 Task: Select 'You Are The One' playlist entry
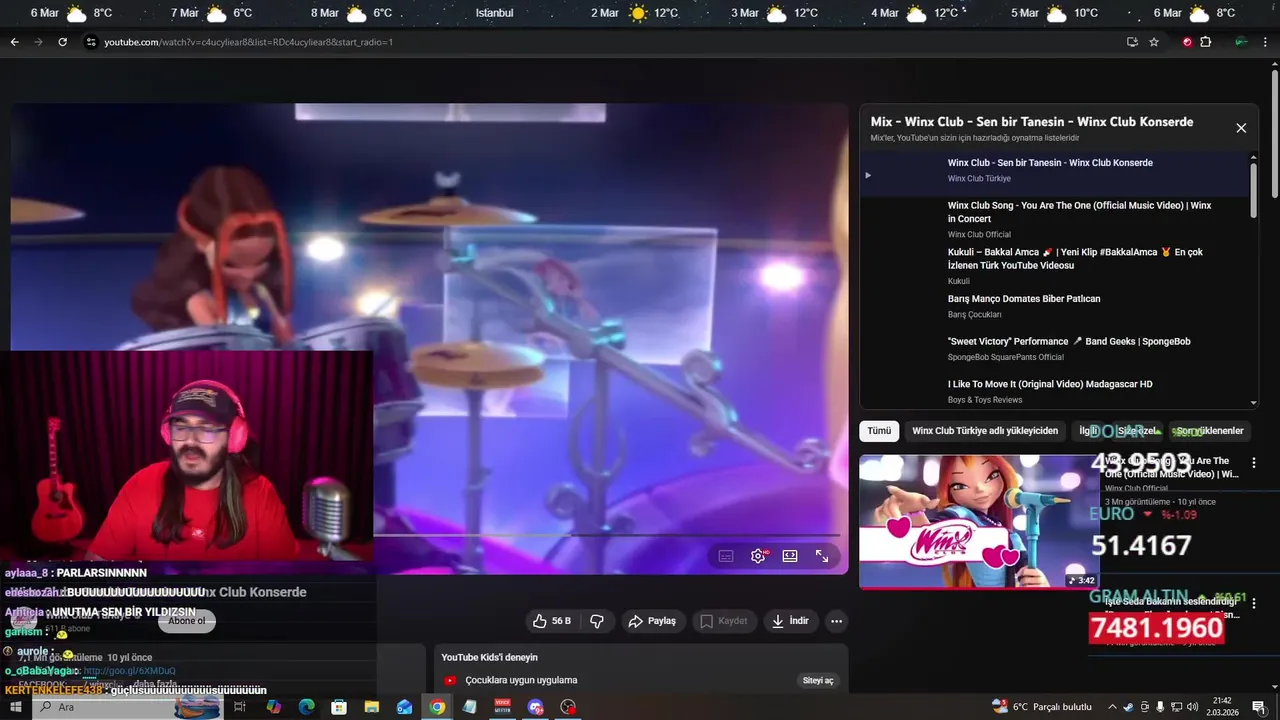coord(1055,219)
